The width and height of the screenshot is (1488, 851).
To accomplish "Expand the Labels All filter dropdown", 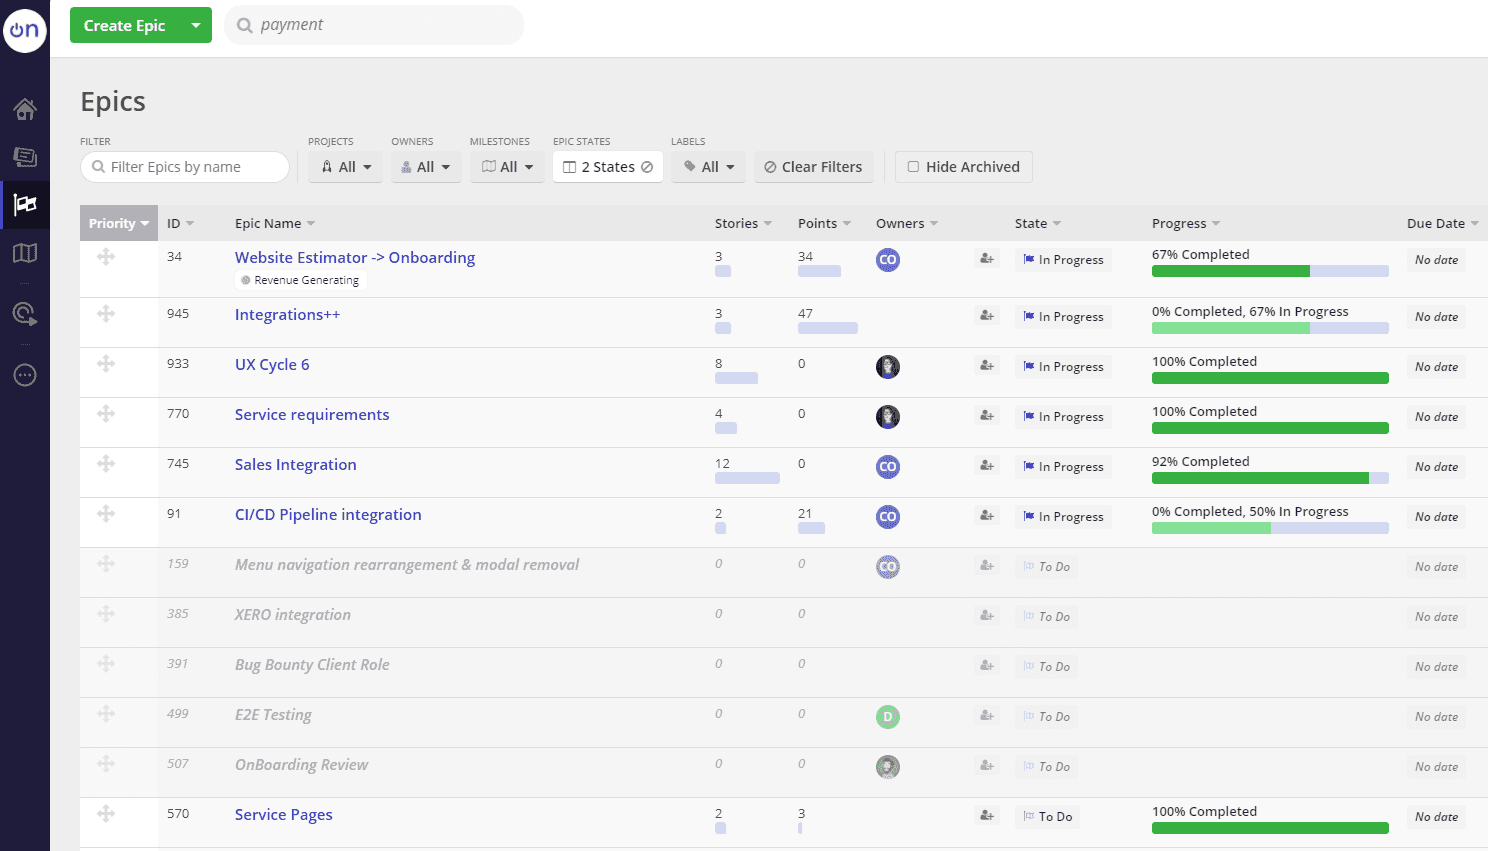I will click(x=709, y=167).
